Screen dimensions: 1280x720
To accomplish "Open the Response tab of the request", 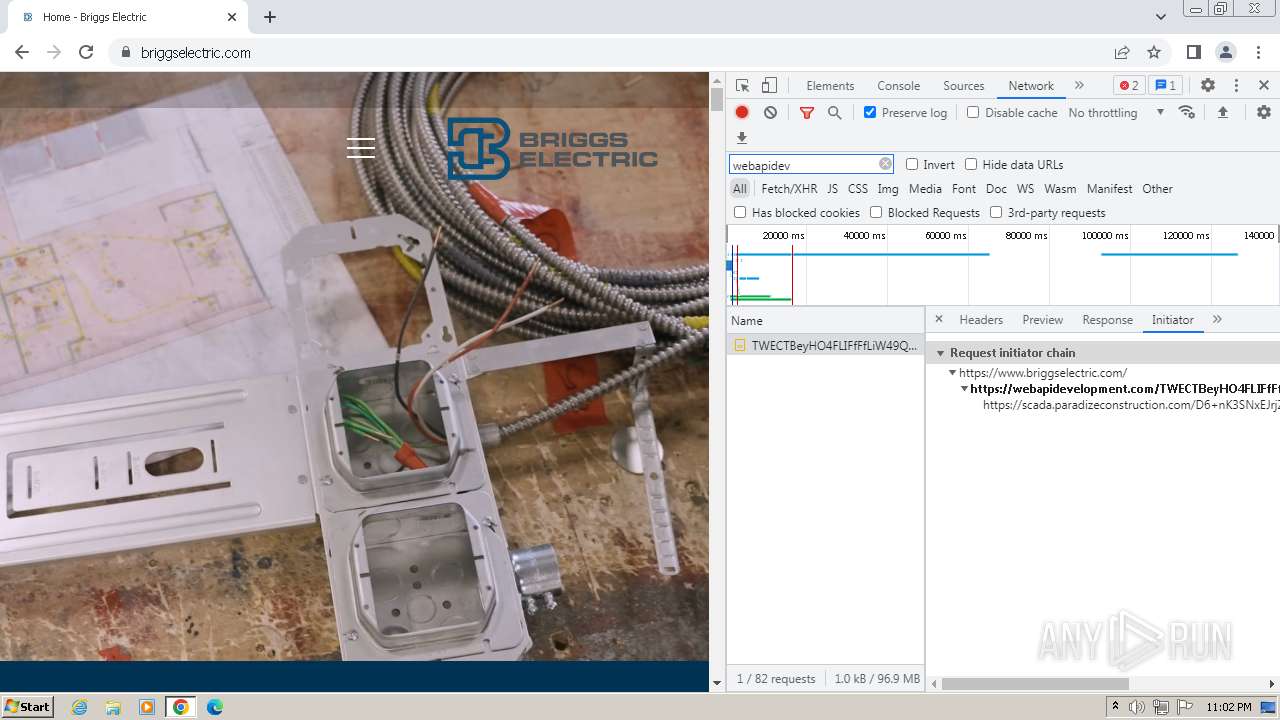I will (x=1107, y=320).
